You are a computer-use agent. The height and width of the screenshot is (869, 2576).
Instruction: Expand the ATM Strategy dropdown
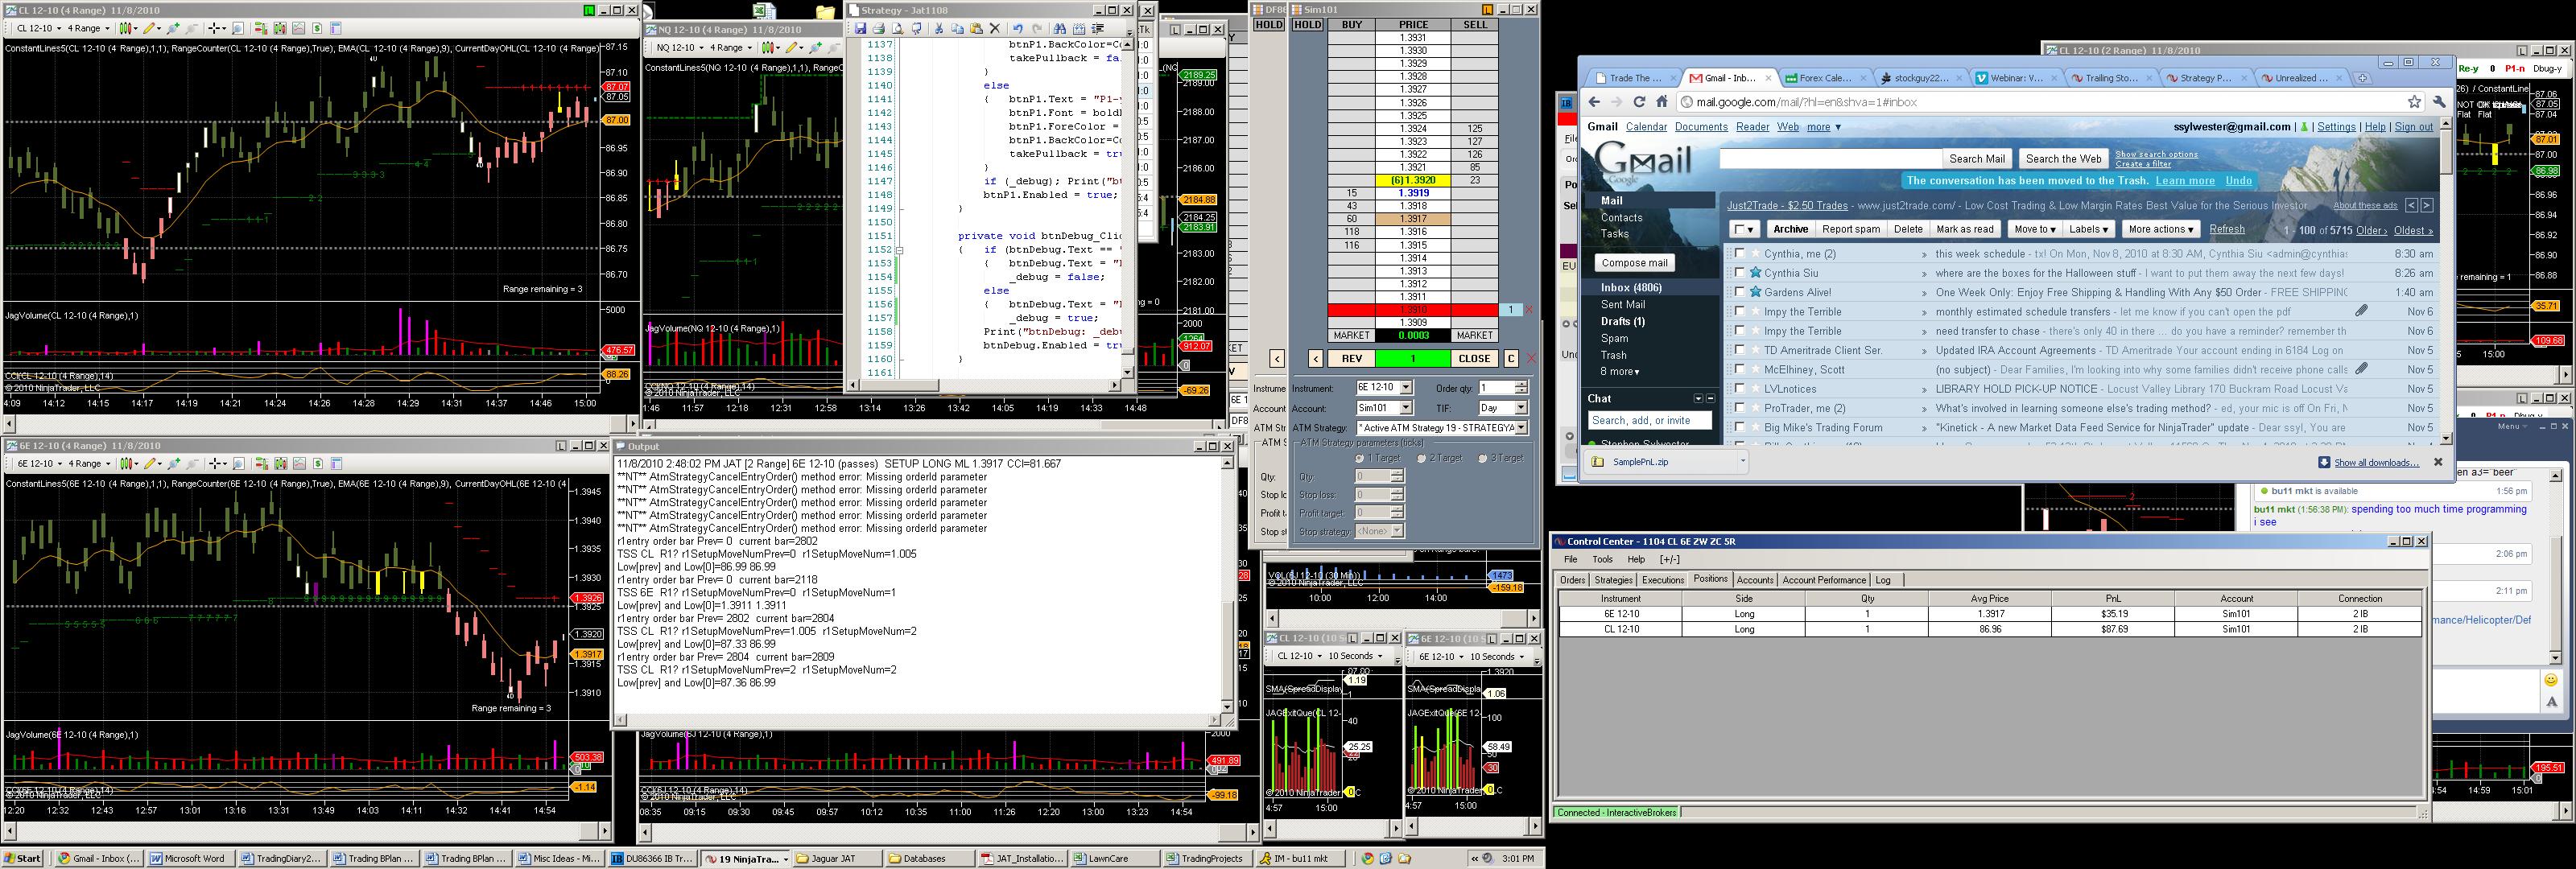[1521, 428]
